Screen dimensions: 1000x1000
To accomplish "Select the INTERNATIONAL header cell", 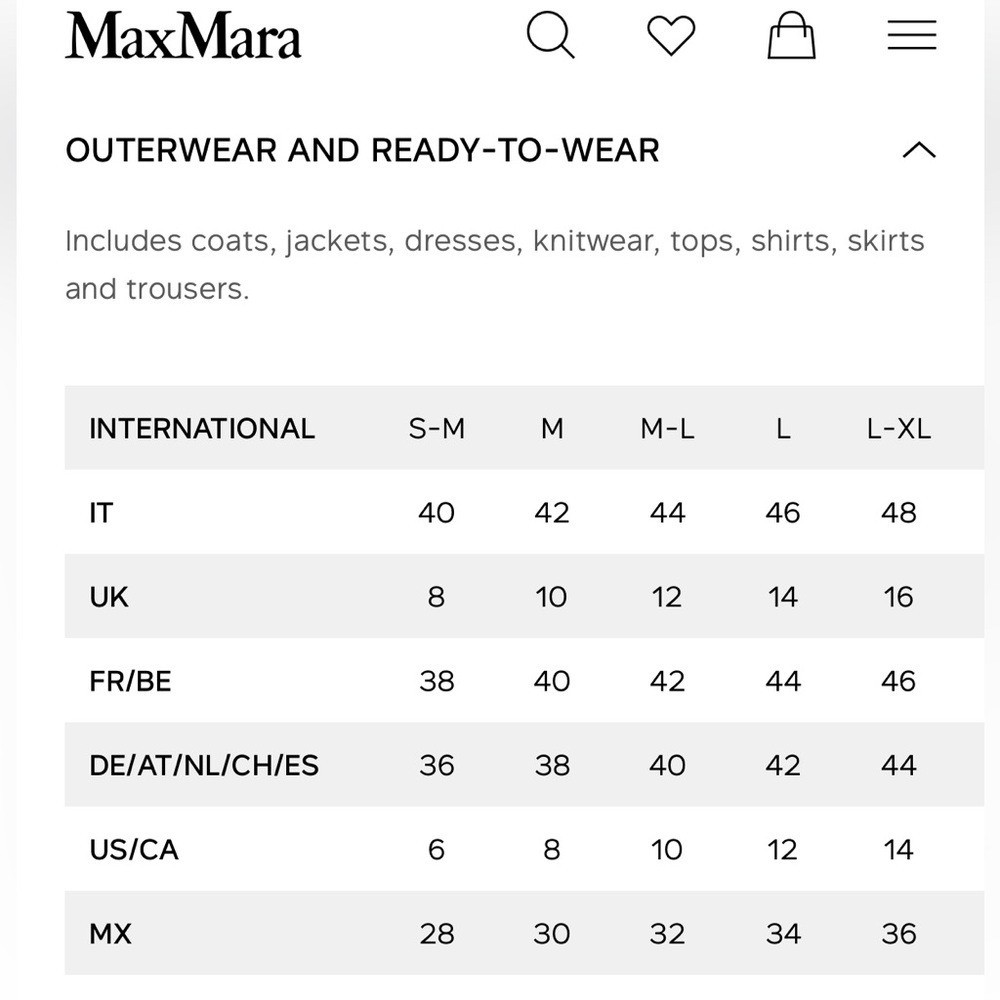I will click(x=202, y=429).
